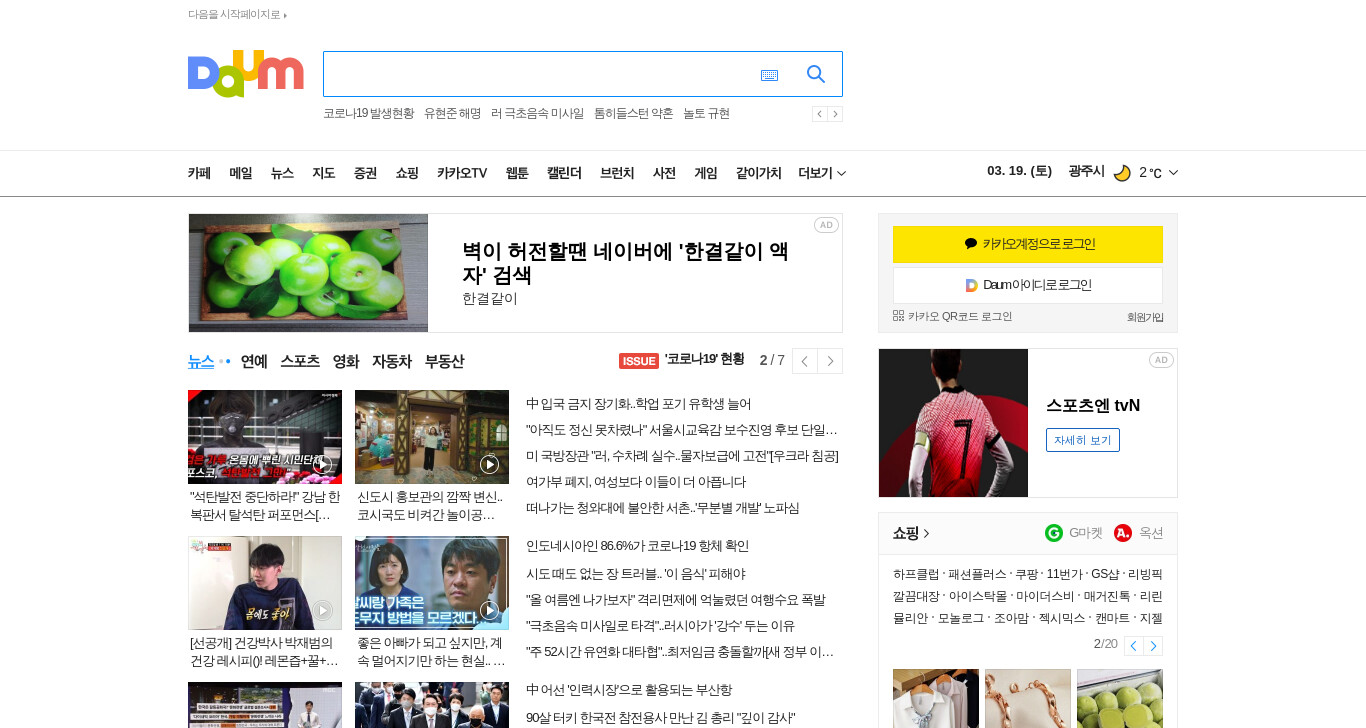Click the 회원가입 link
This screenshot has height=728, width=1366.
click(1145, 317)
